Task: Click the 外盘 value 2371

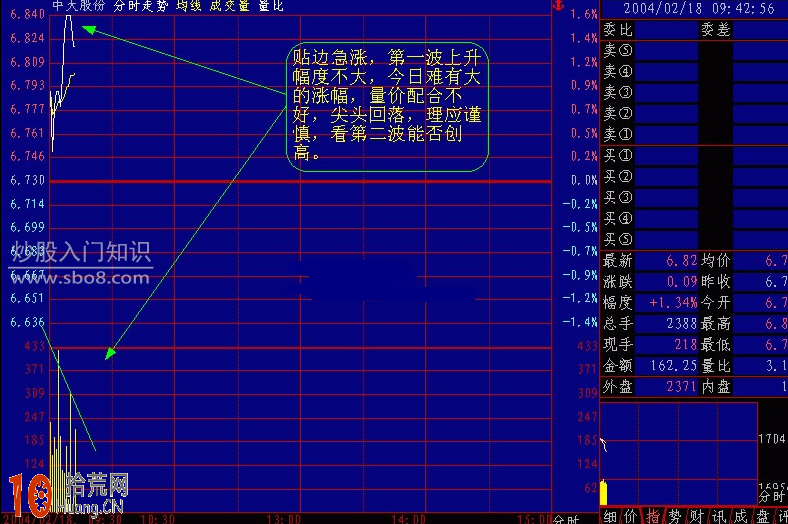Action: [682, 387]
